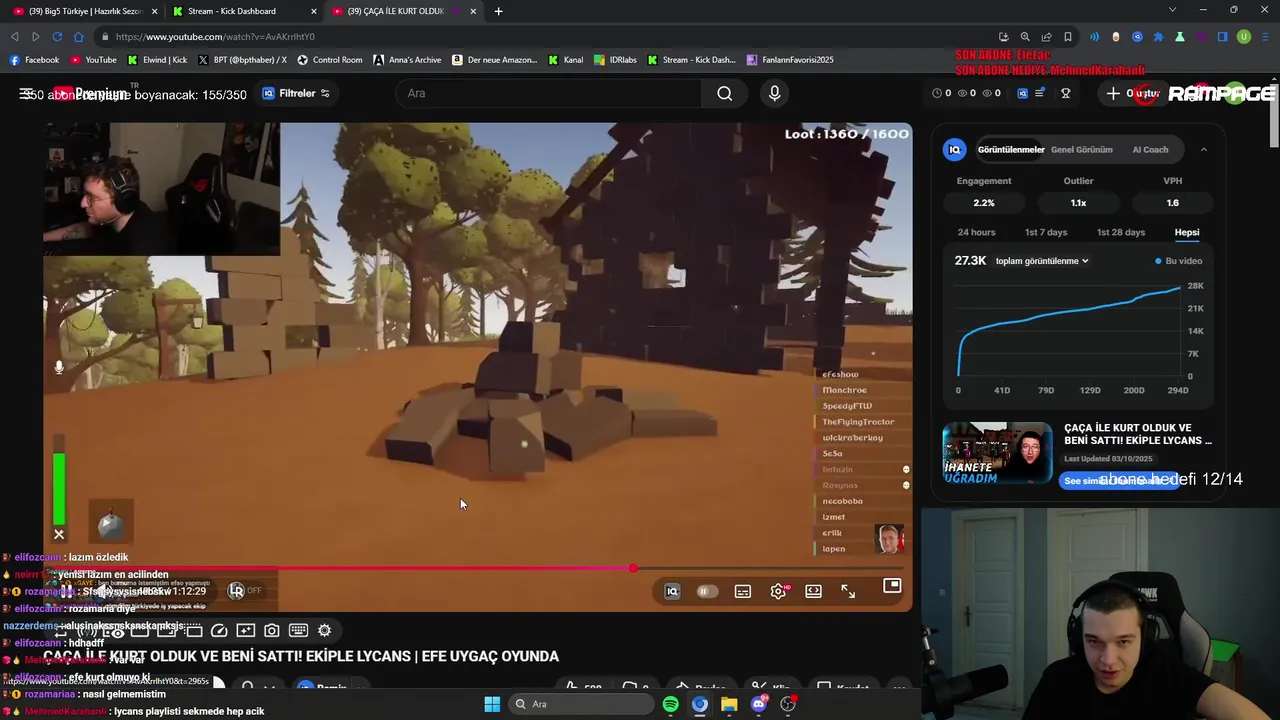
Task: Open the player settings gear
Action: [x=778, y=591]
